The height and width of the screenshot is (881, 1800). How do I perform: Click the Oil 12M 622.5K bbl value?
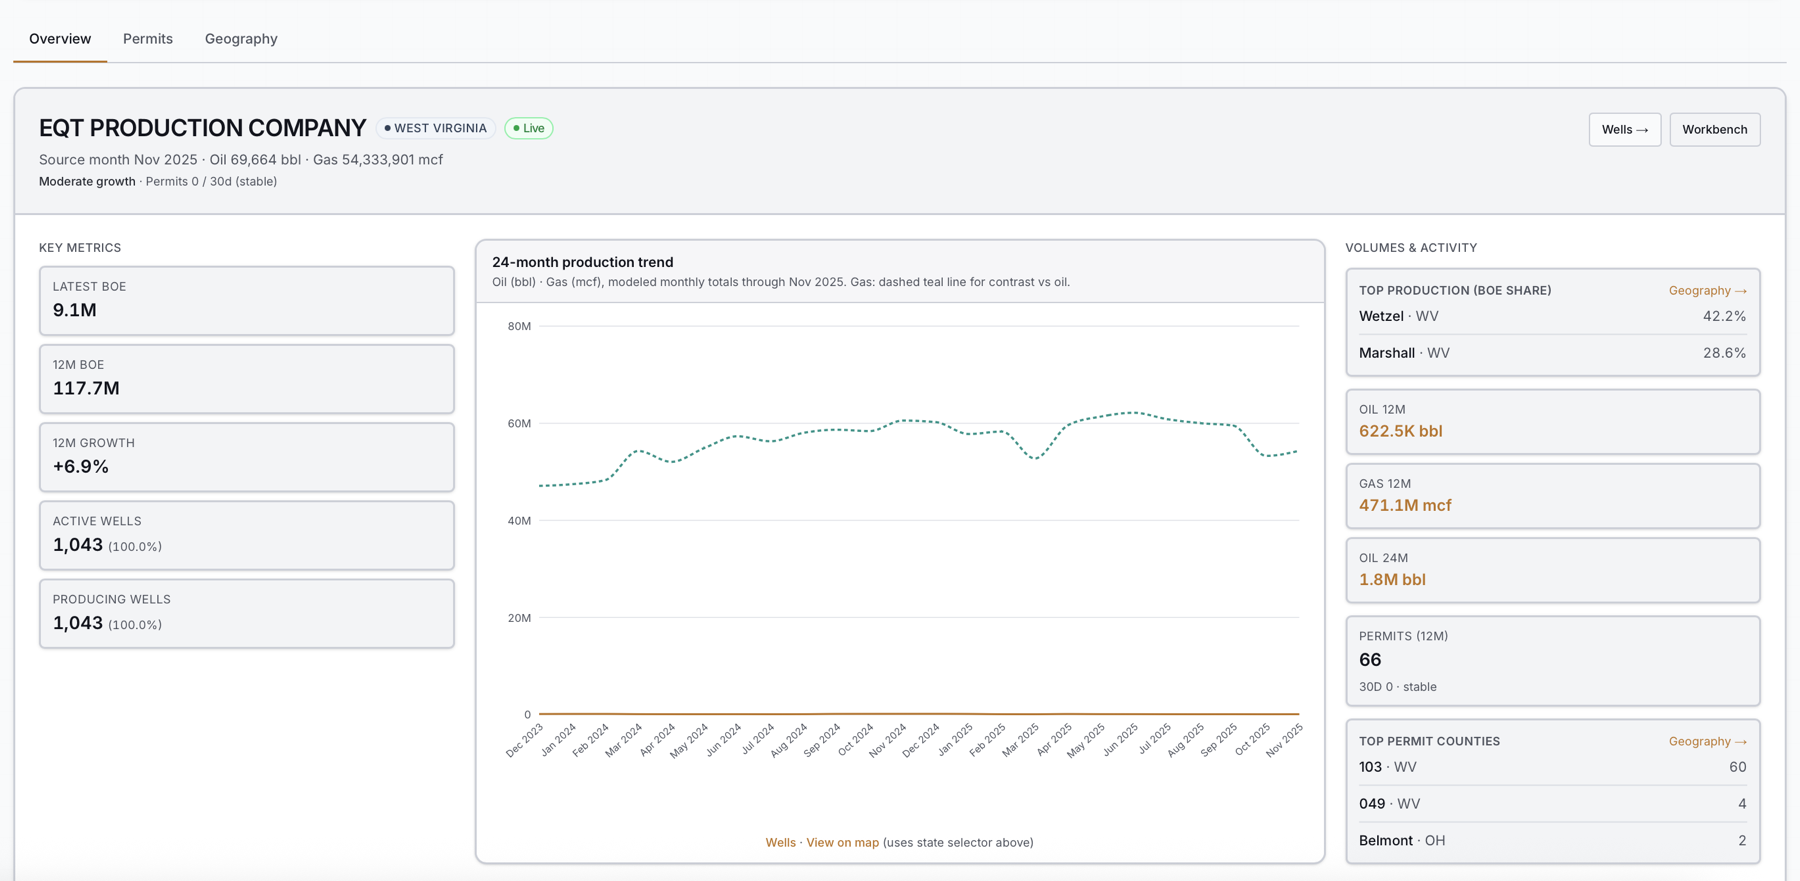pos(1400,431)
